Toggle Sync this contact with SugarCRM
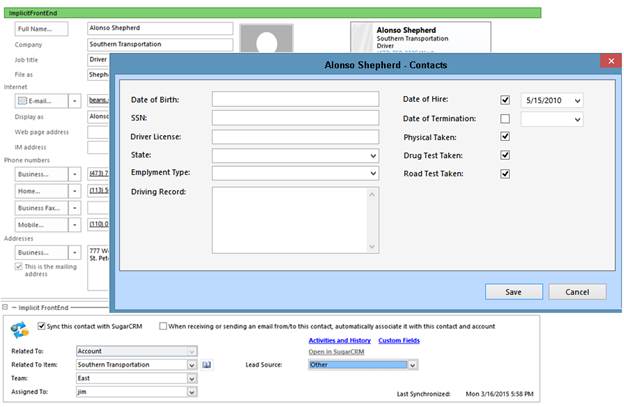This screenshot has height=407, width=624. (x=41, y=326)
